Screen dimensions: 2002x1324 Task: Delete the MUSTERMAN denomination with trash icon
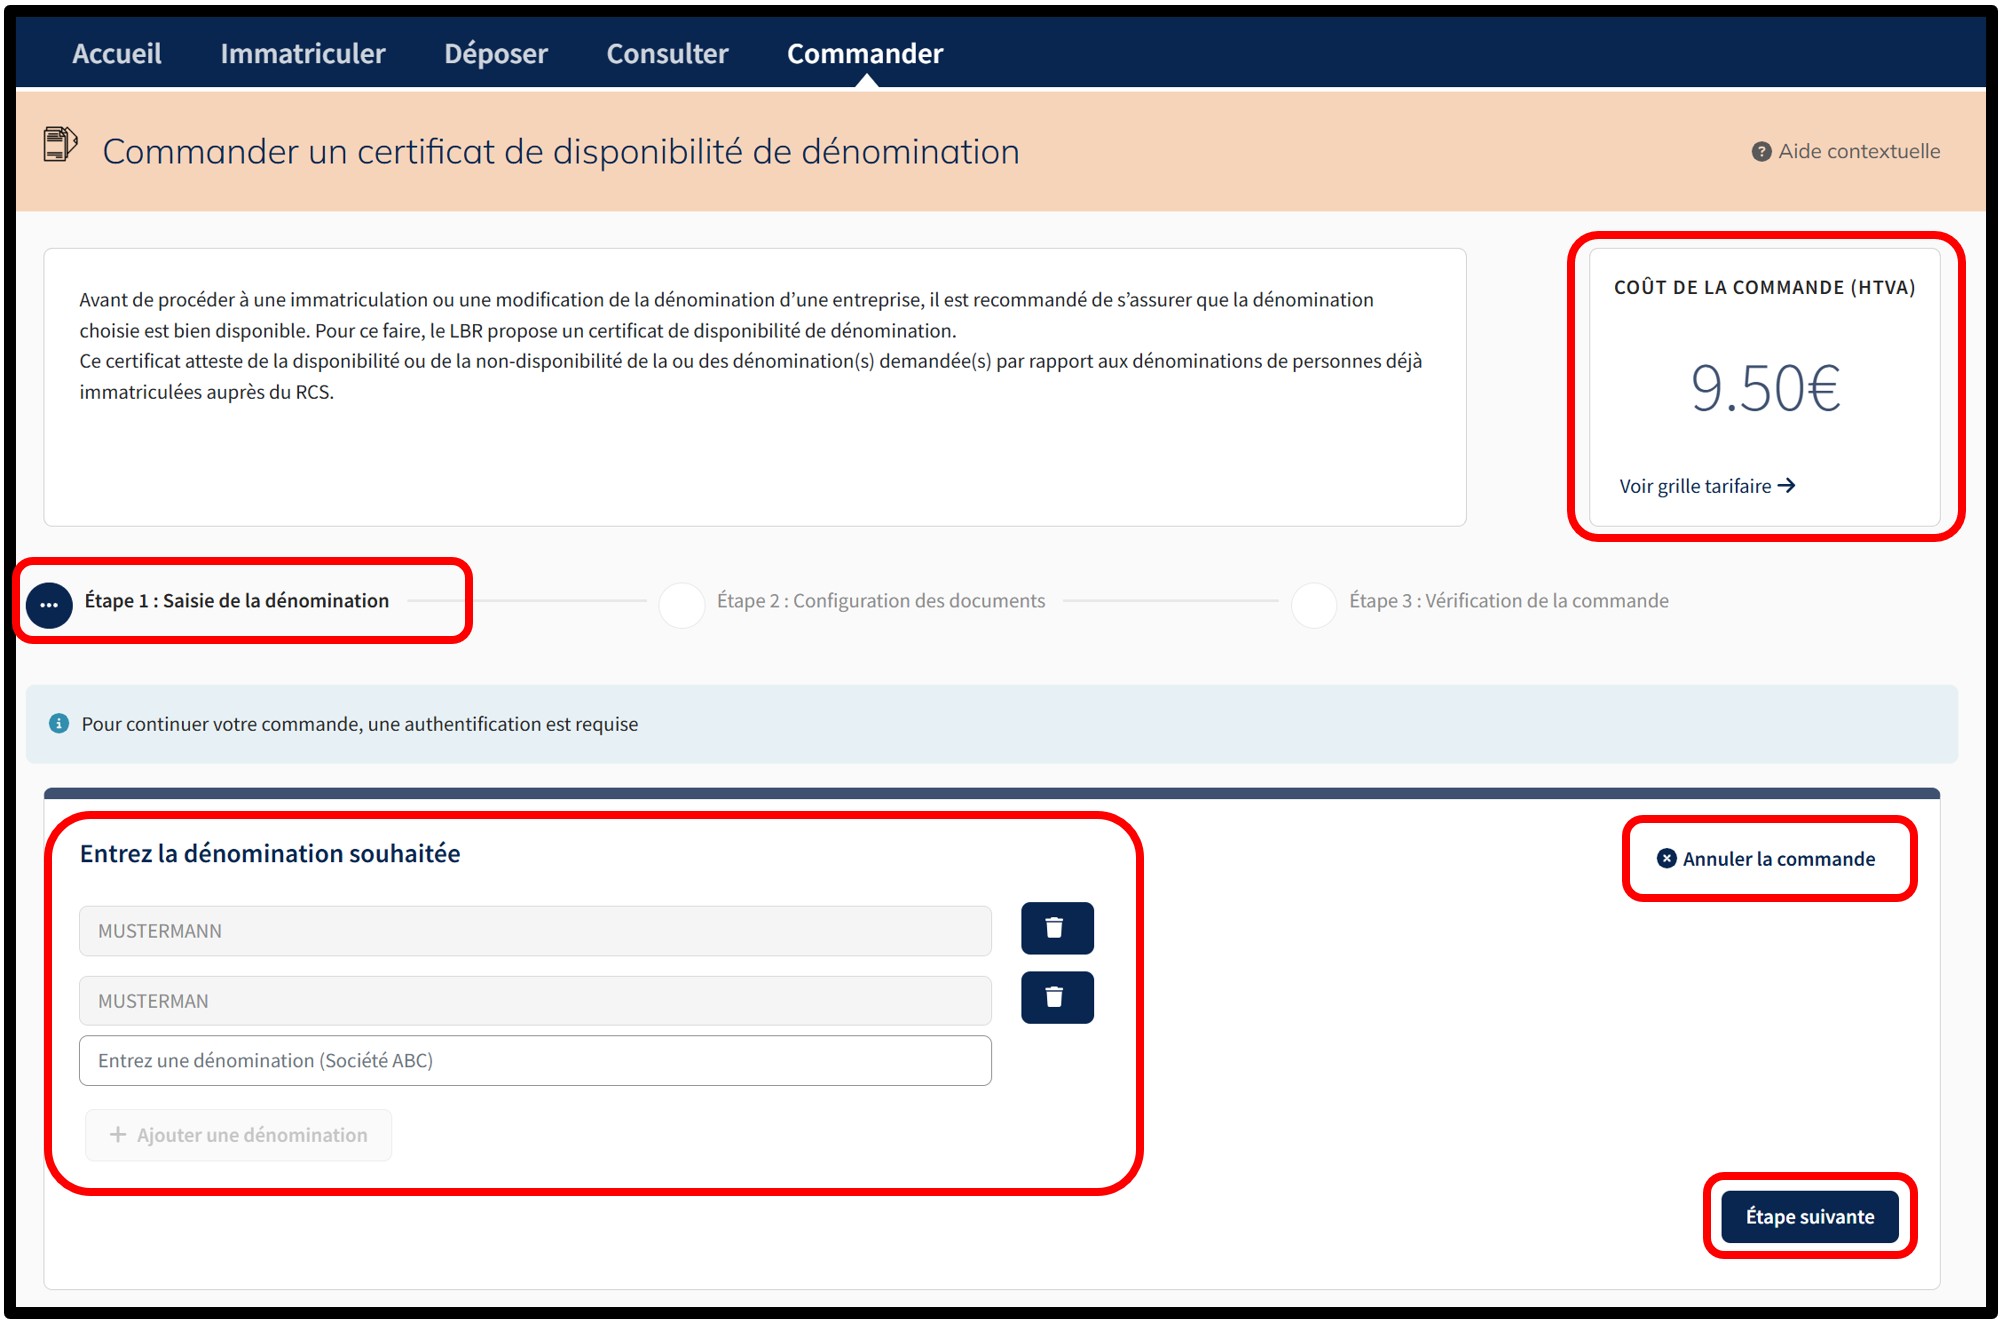pyautogui.click(x=1056, y=997)
